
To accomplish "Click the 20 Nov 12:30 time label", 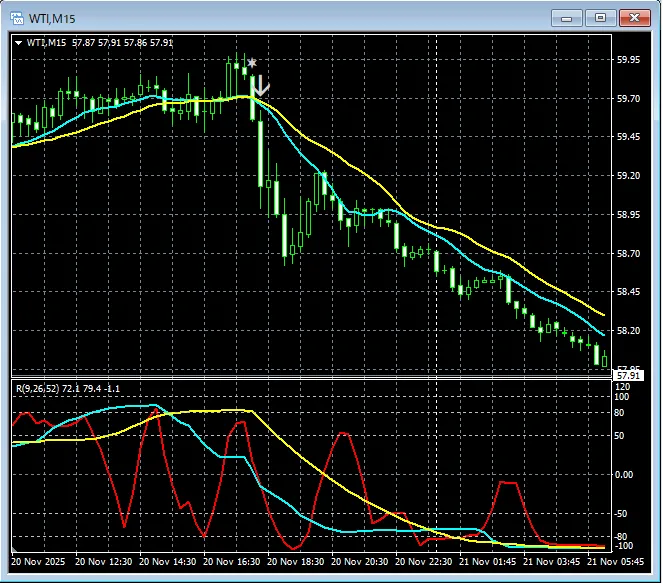I will (x=104, y=562).
